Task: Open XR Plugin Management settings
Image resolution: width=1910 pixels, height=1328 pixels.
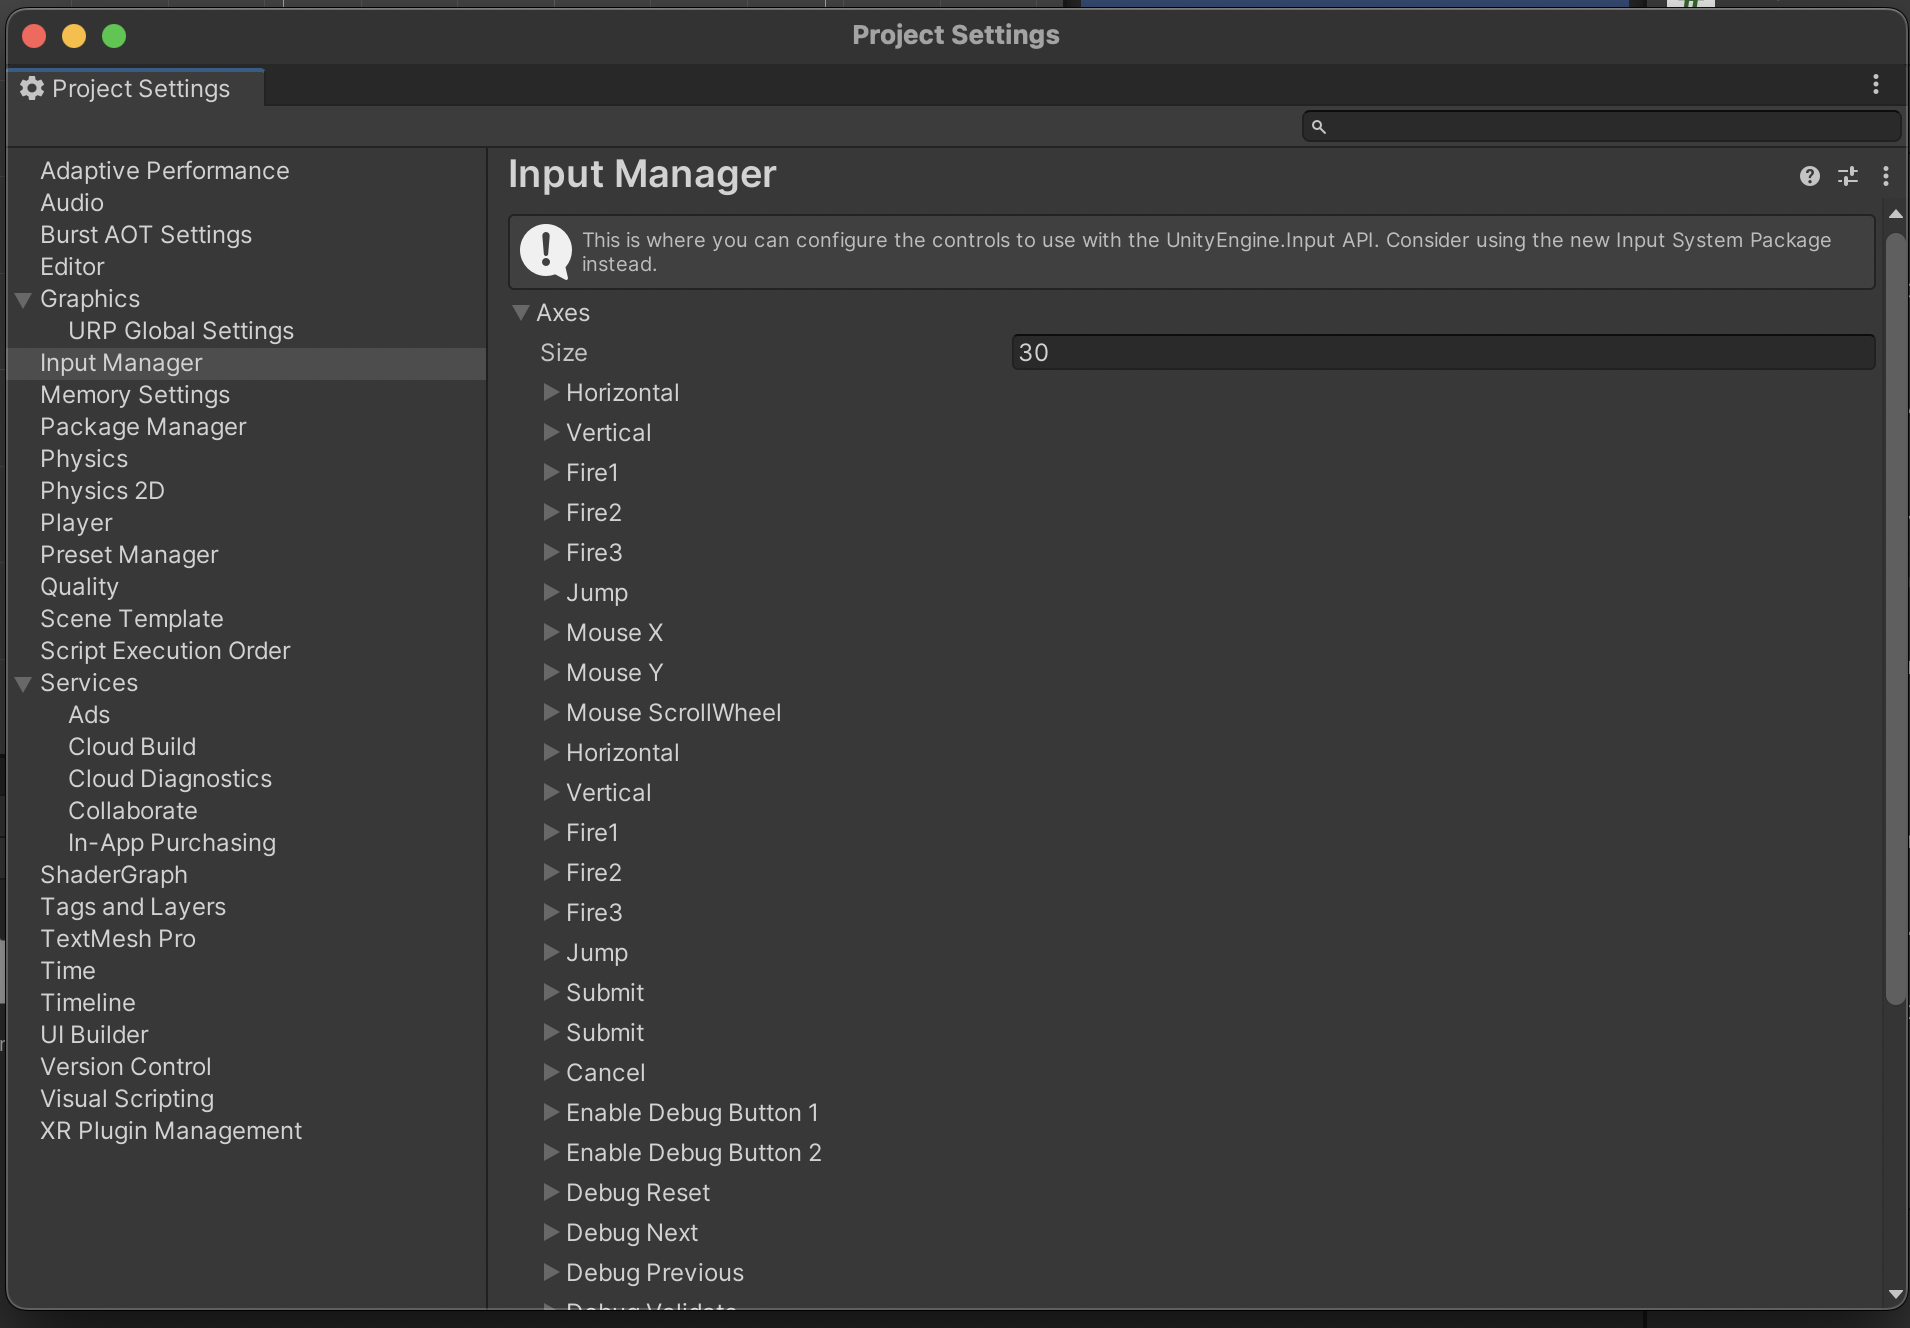Action: (171, 1131)
